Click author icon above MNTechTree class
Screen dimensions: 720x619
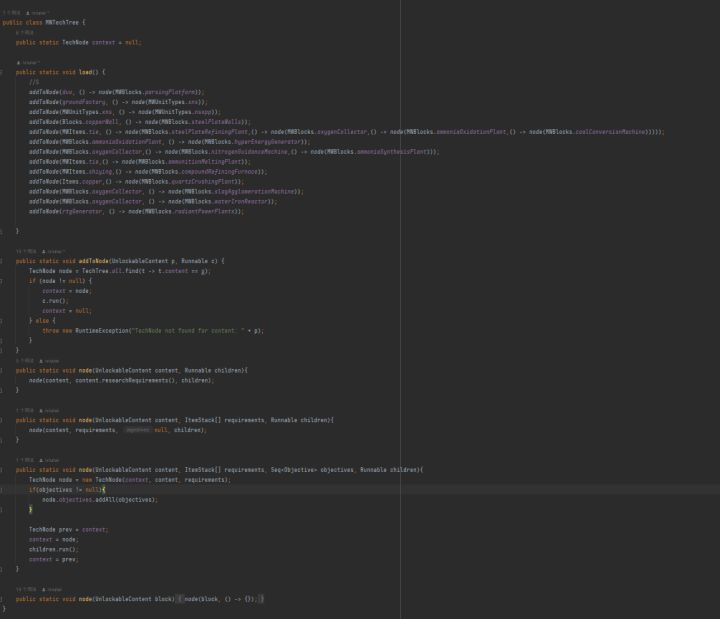pos(29,11)
